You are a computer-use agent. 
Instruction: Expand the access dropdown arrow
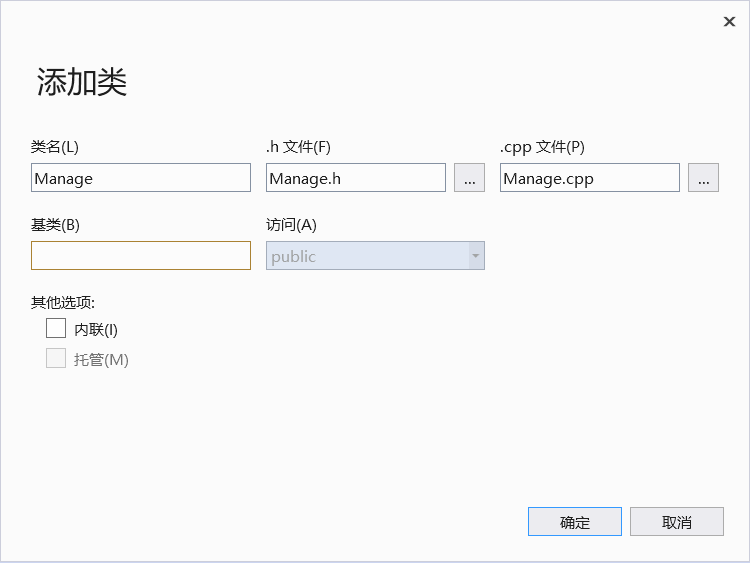pyautogui.click(x=476, y=256)
